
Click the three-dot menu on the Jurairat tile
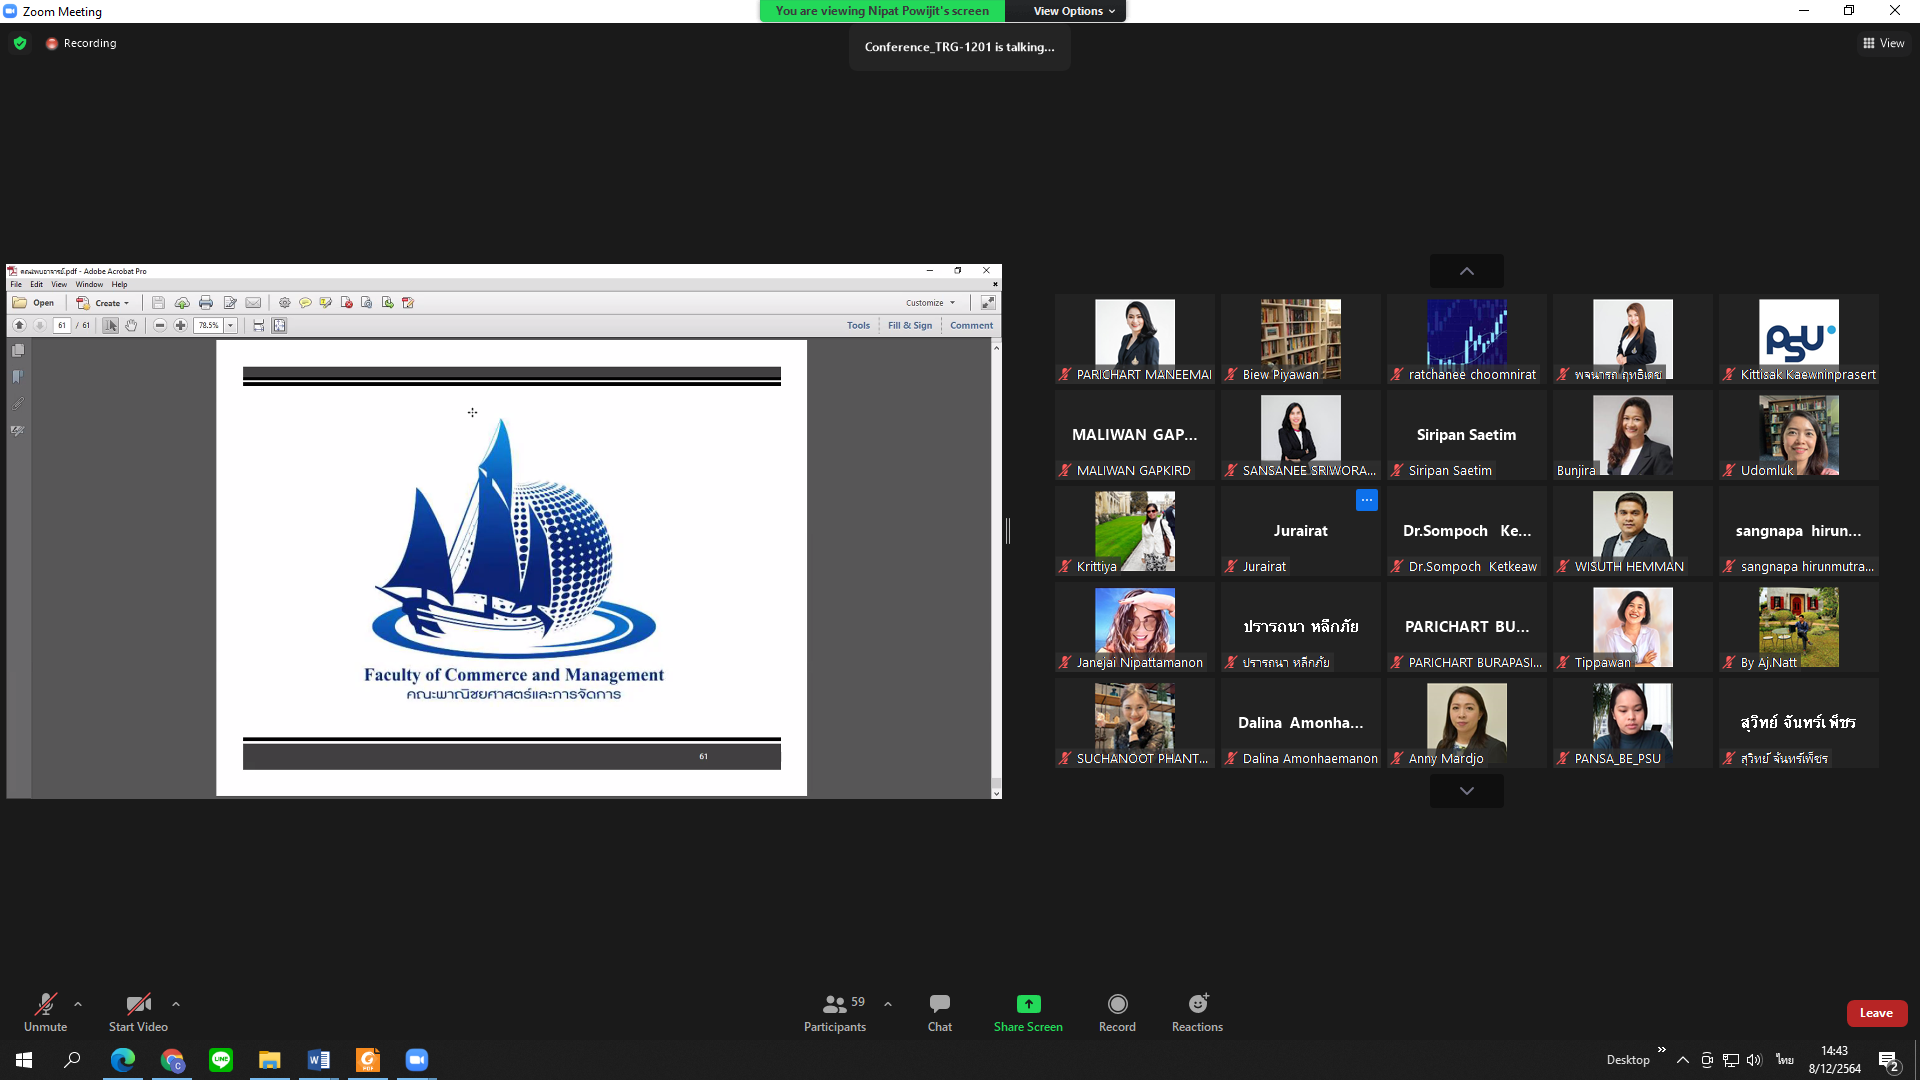point(1366,500)
